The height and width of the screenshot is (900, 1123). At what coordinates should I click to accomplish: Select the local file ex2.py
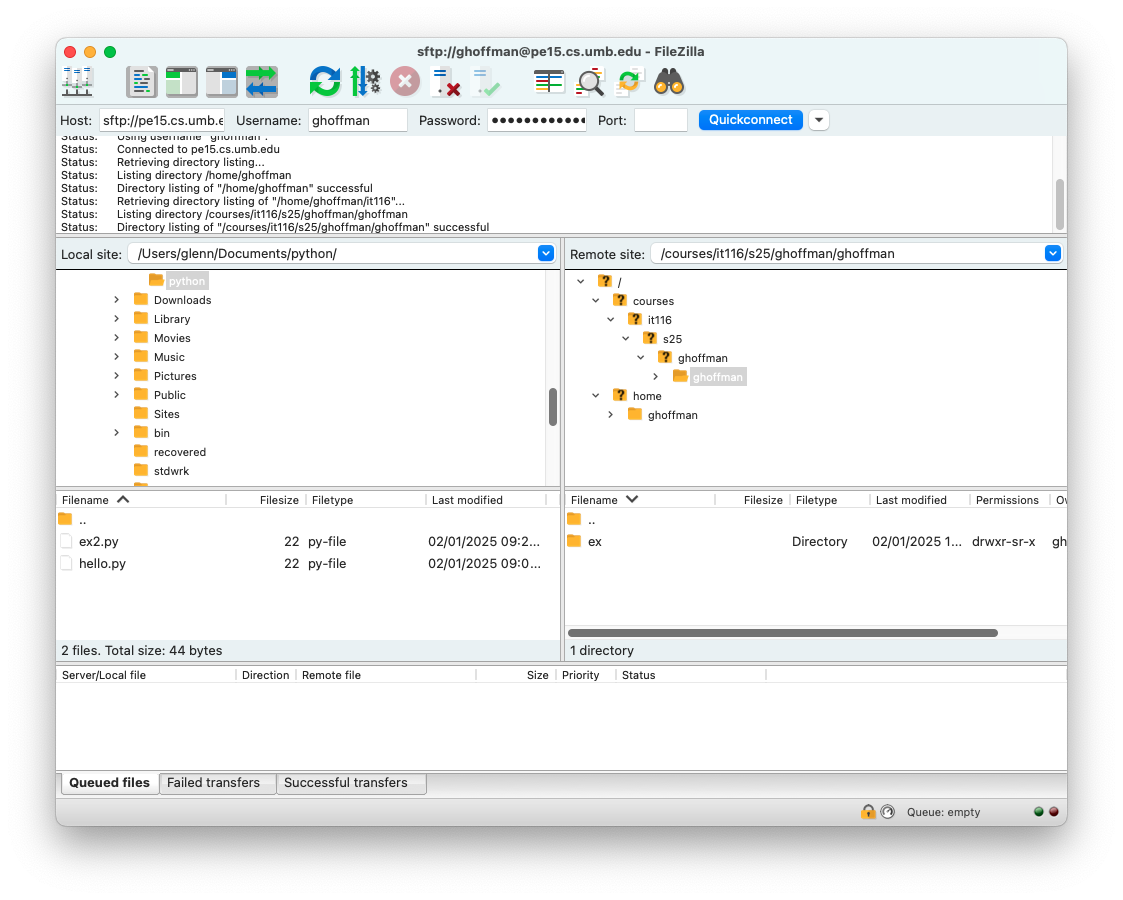[x=99, y=541]
